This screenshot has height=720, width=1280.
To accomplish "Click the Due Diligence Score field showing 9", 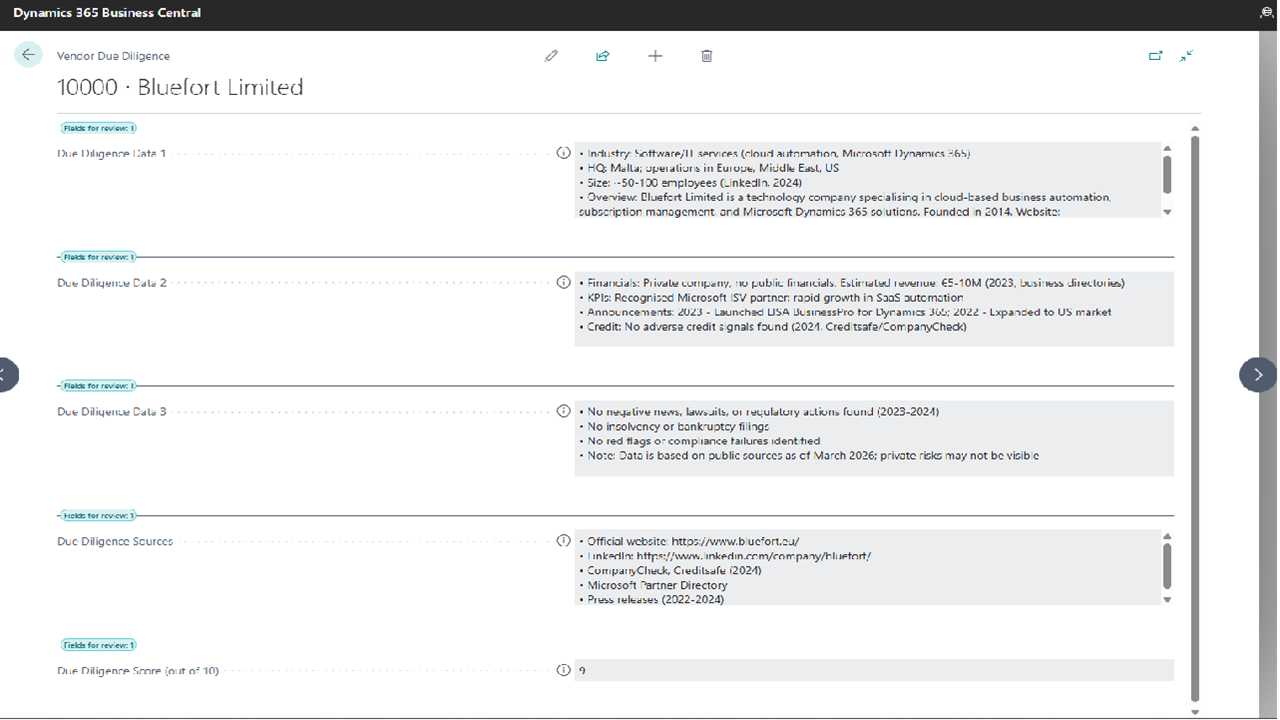I will tap(874, 670).
